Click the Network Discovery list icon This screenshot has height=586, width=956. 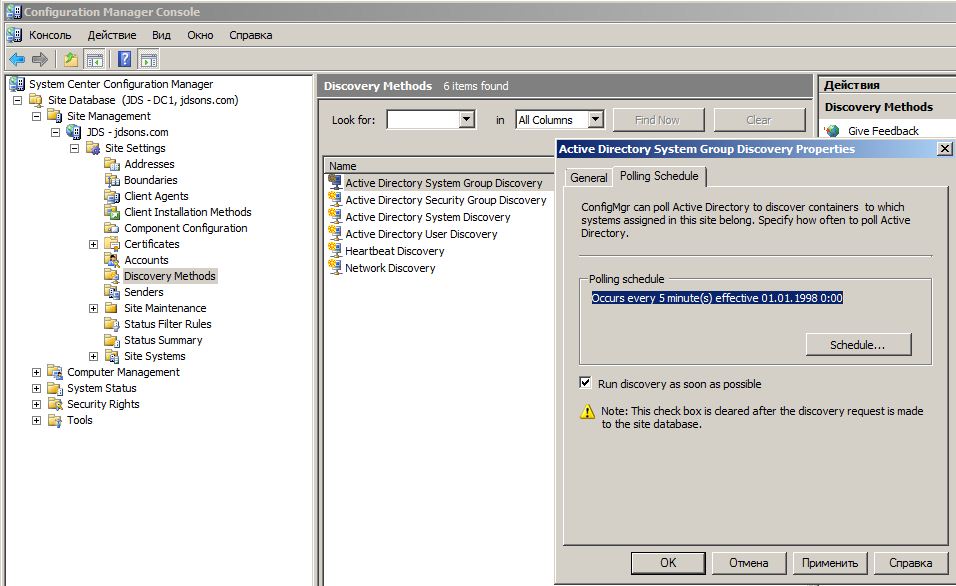[x=335, y=267]
